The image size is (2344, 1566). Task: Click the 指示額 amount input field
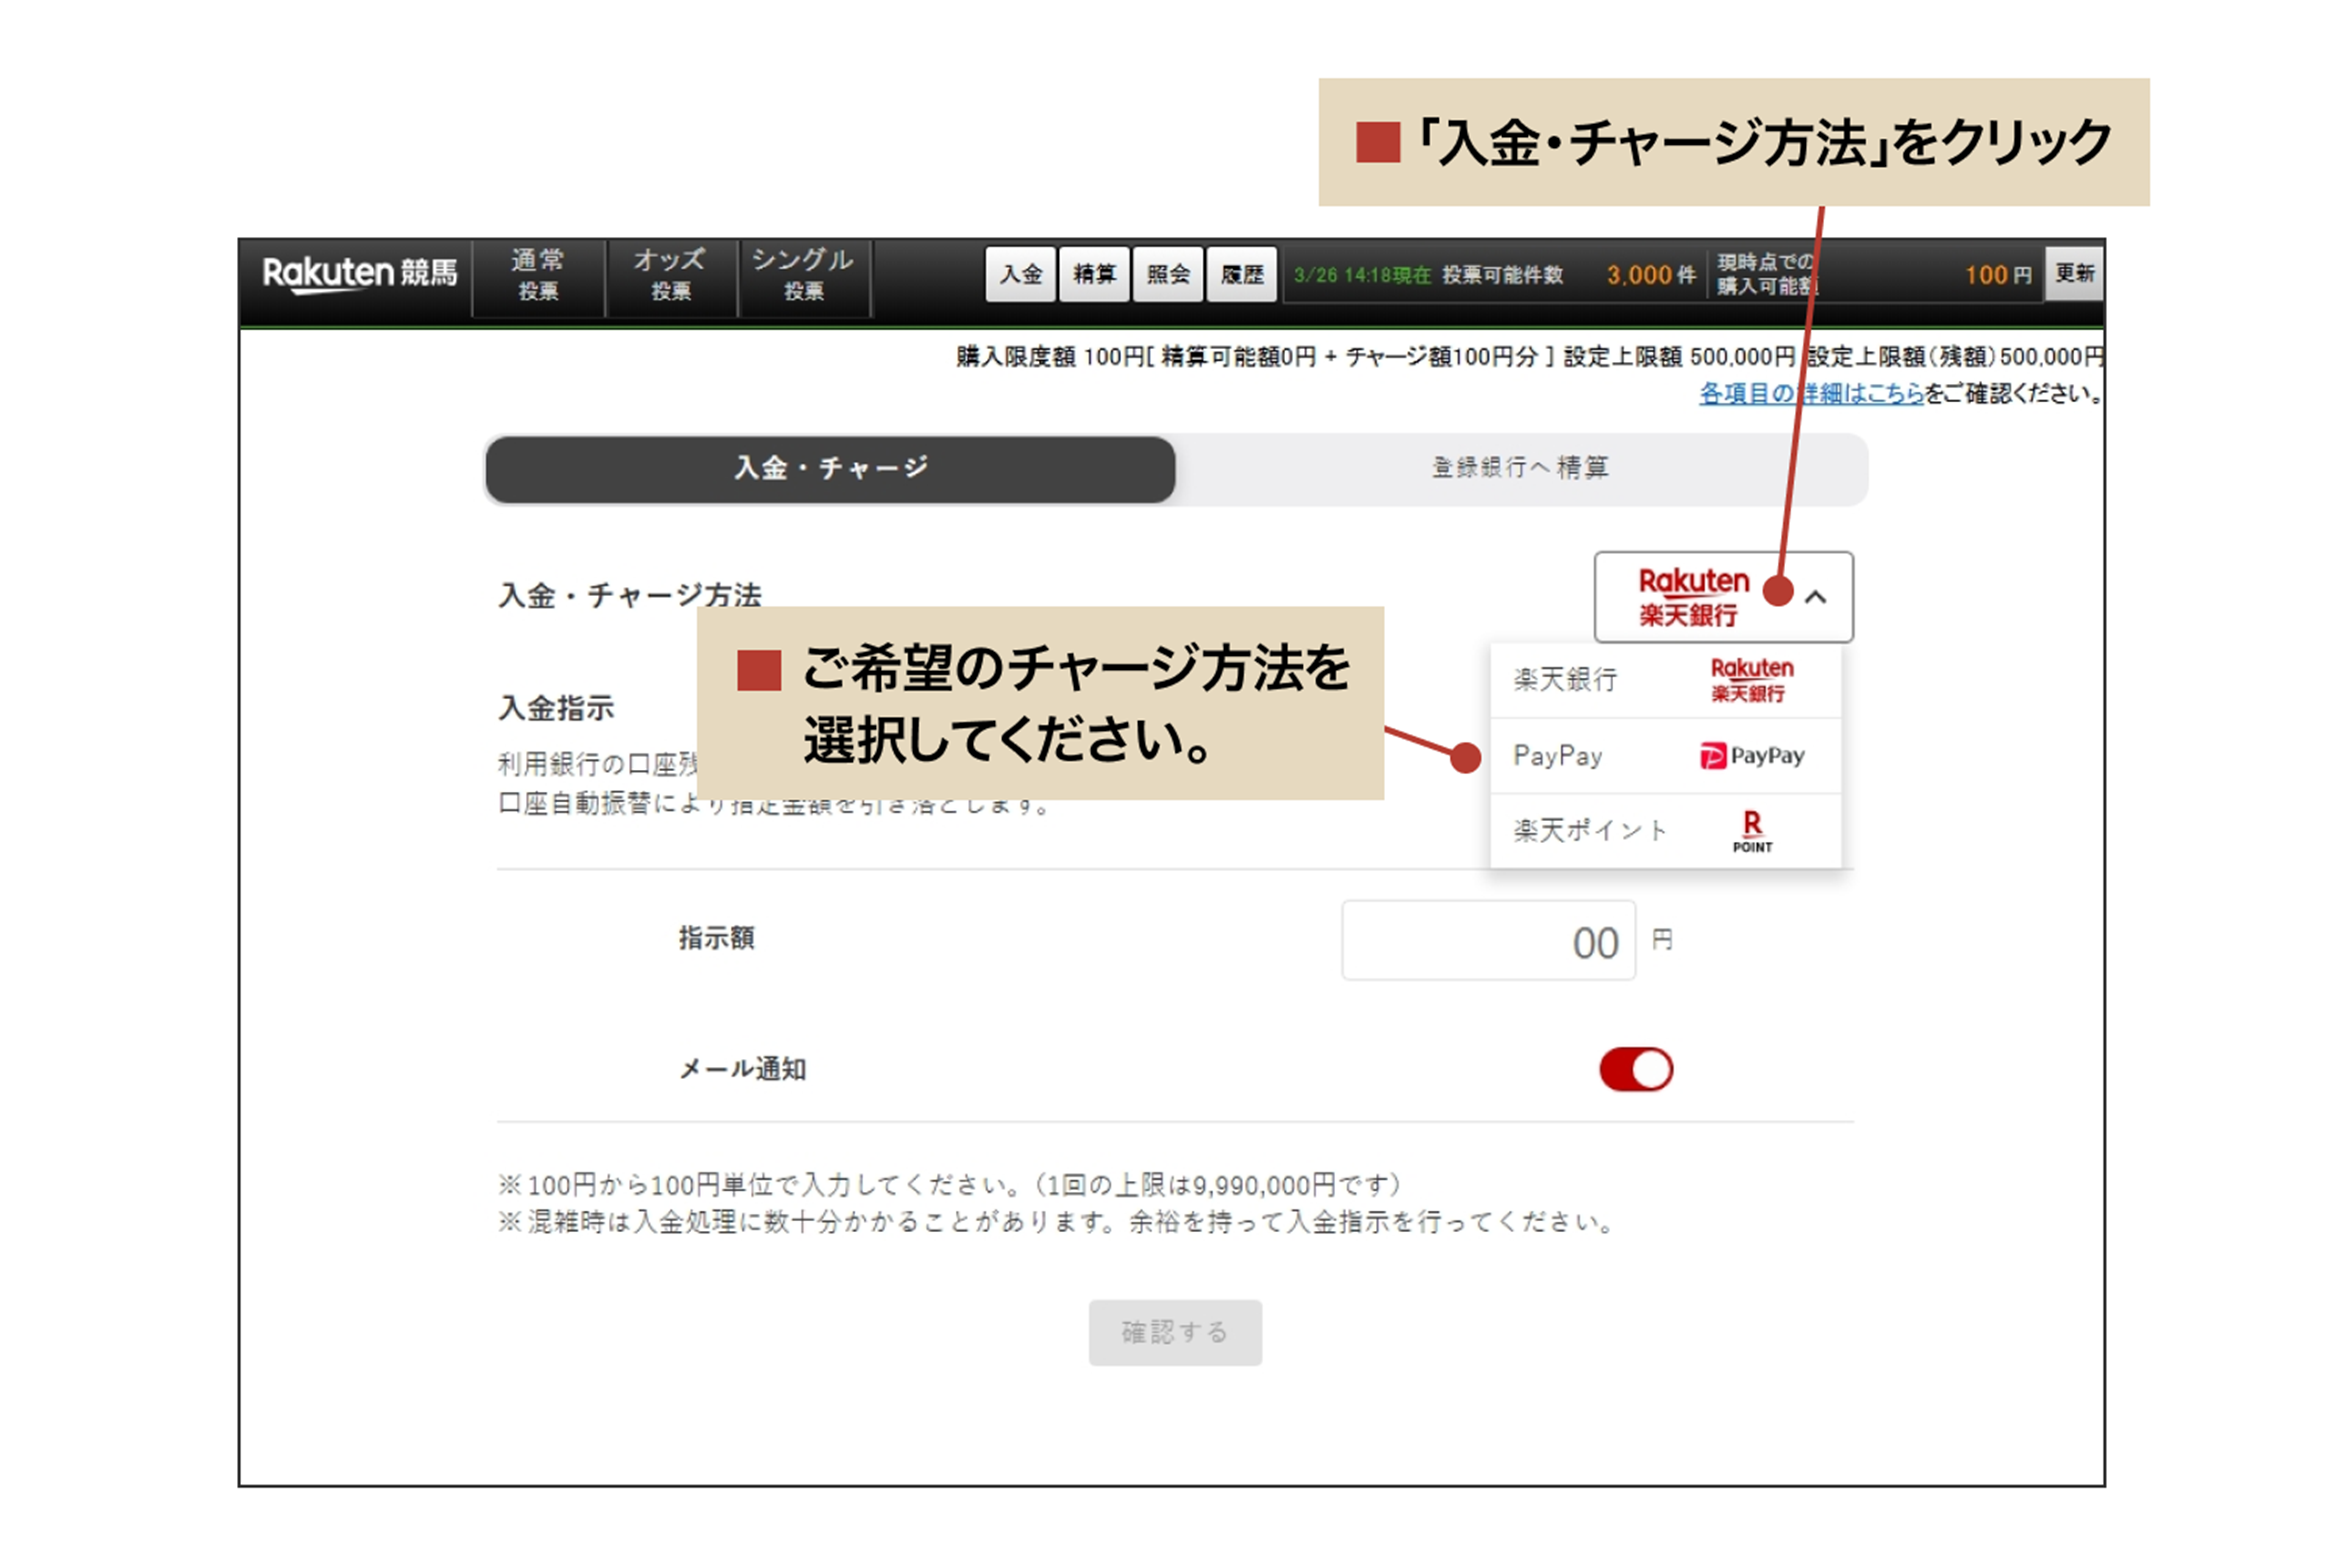(x=1488, y=941)
